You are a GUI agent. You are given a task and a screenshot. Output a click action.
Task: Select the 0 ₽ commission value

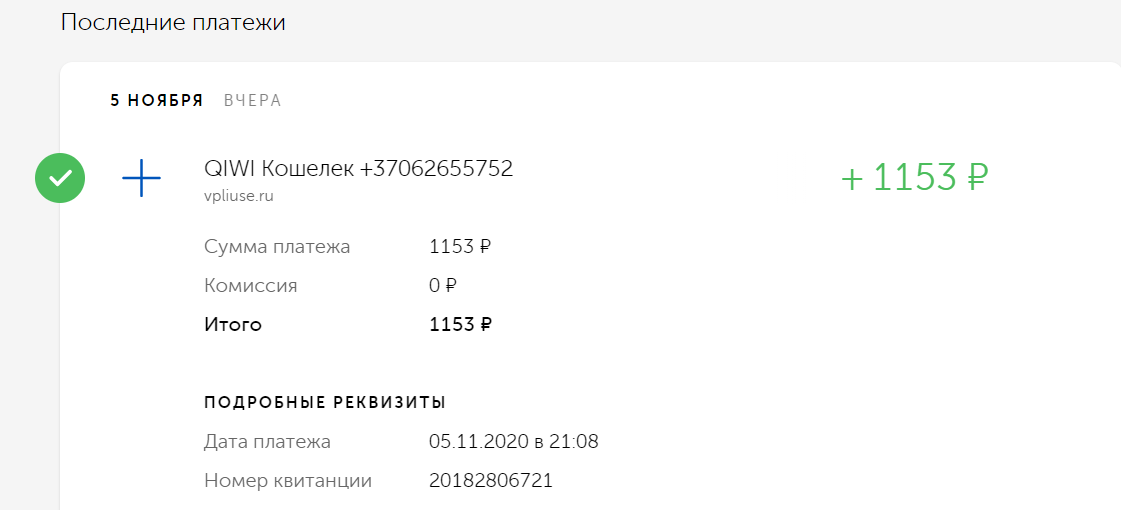click(x=443, y=286)
